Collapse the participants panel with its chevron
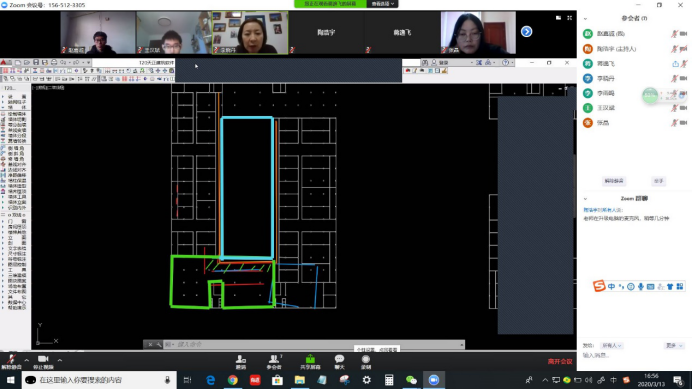The width and height of the screenshot is (693, 390). (x=585, y=19)
